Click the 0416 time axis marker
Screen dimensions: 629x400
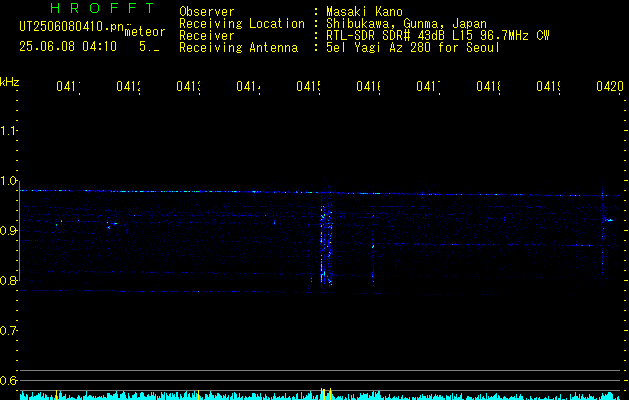point(368,87)
